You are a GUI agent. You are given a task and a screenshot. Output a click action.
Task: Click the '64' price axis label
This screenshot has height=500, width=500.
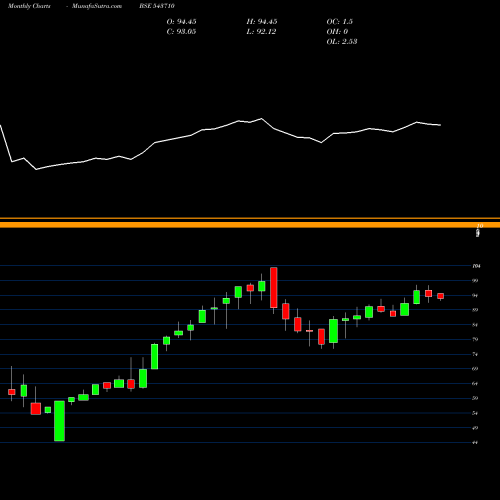[475, 383]
